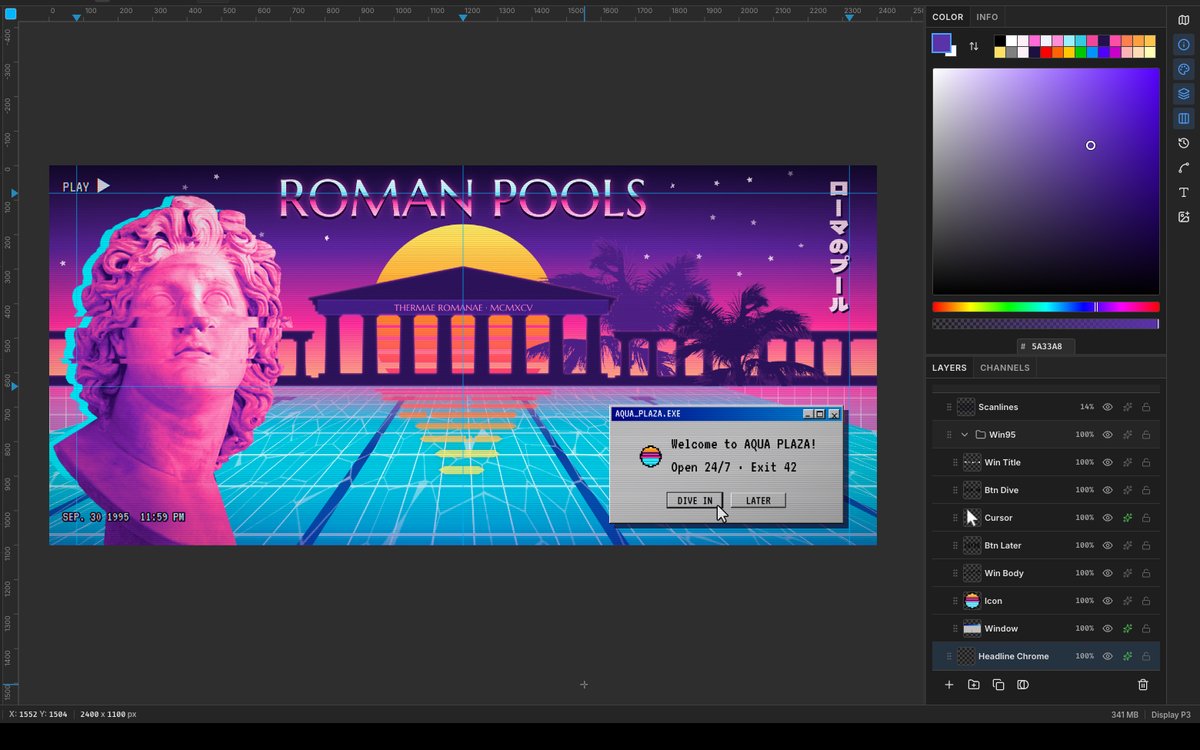
Task: Swap foreground and background colors
Action: (x=974, y=46)
